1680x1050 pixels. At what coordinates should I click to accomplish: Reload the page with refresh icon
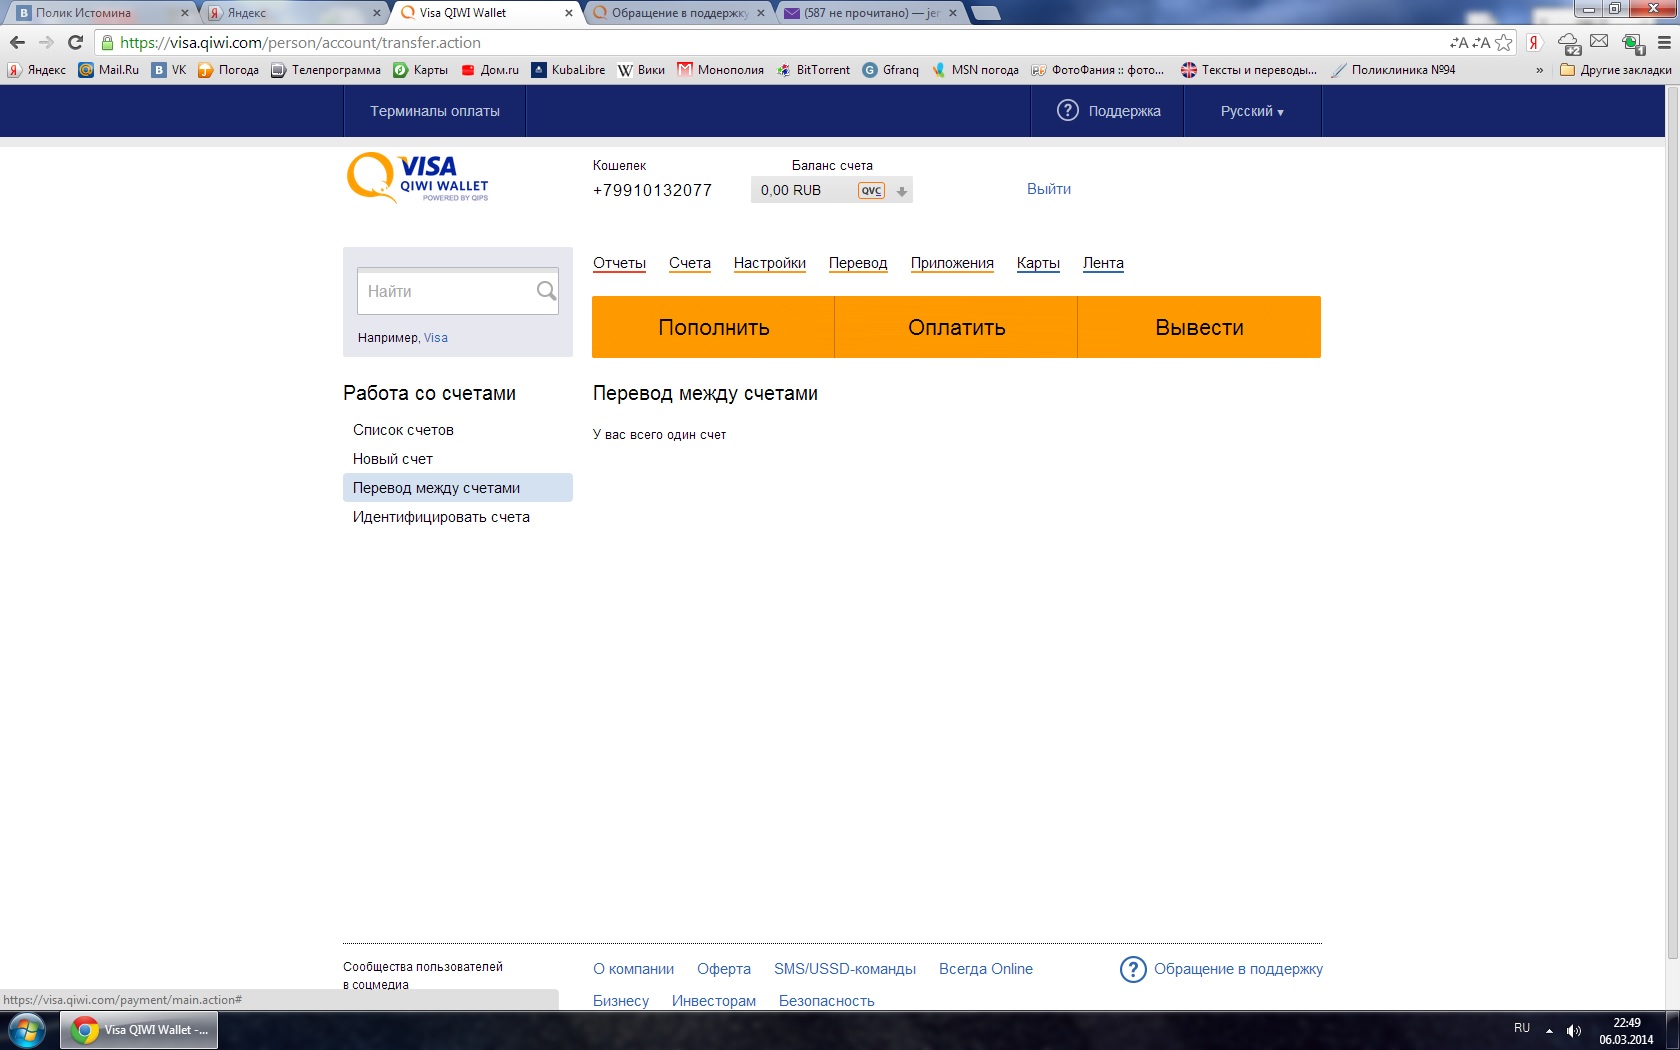[x=75, y=42]
